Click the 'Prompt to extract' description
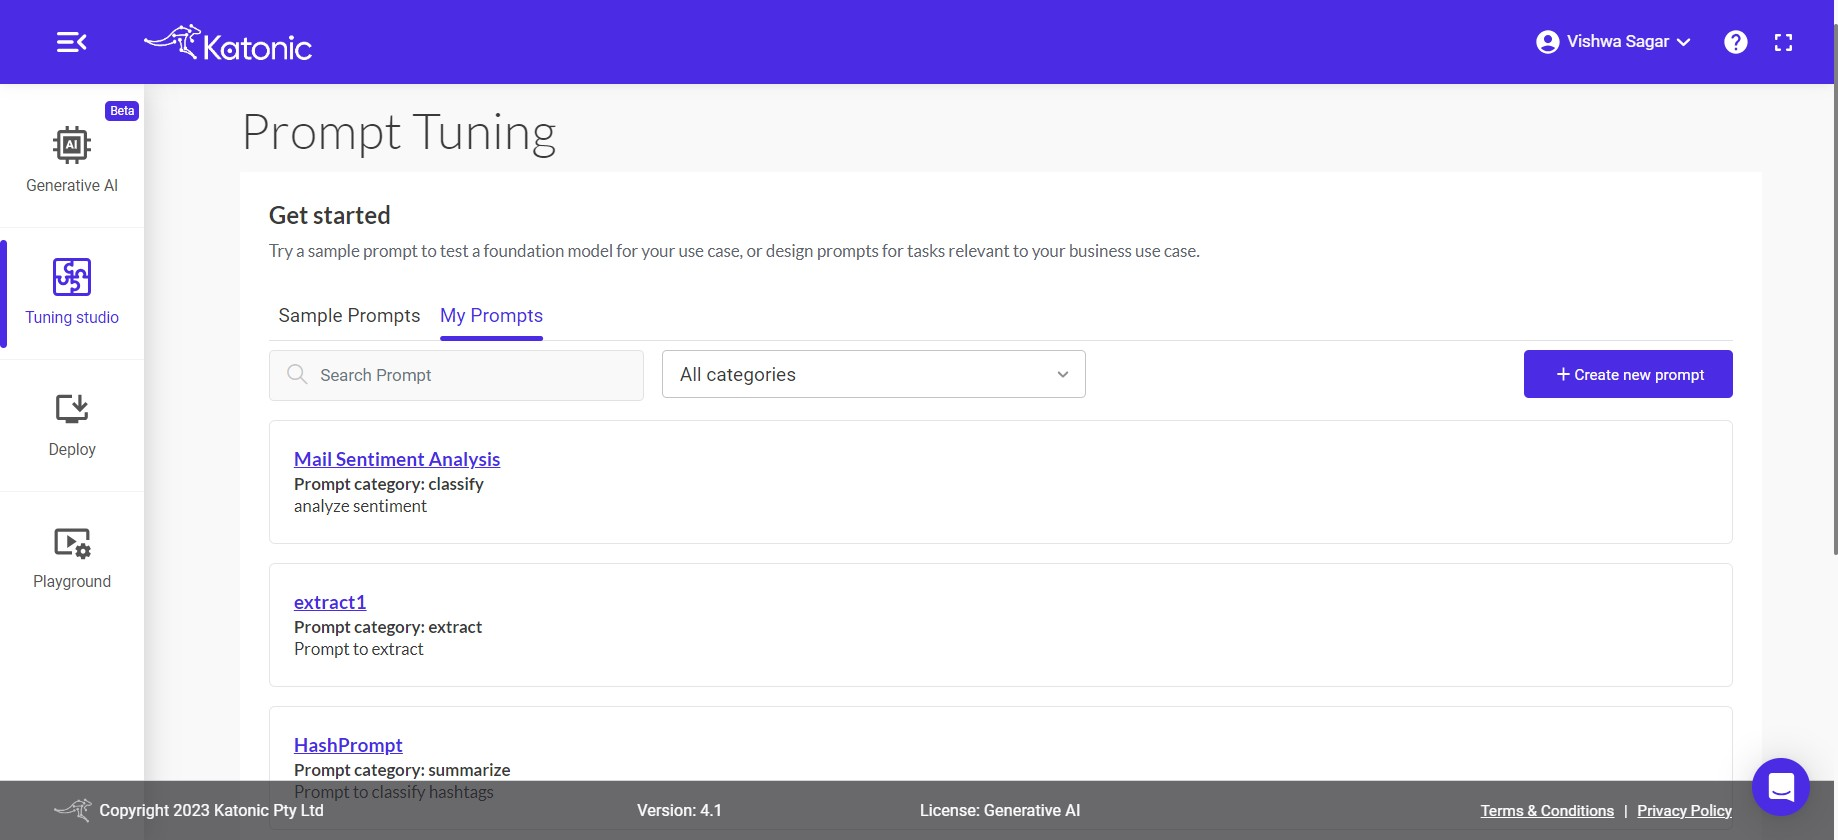The height and width of the screenshot is (840, 1838). point(359,649)
